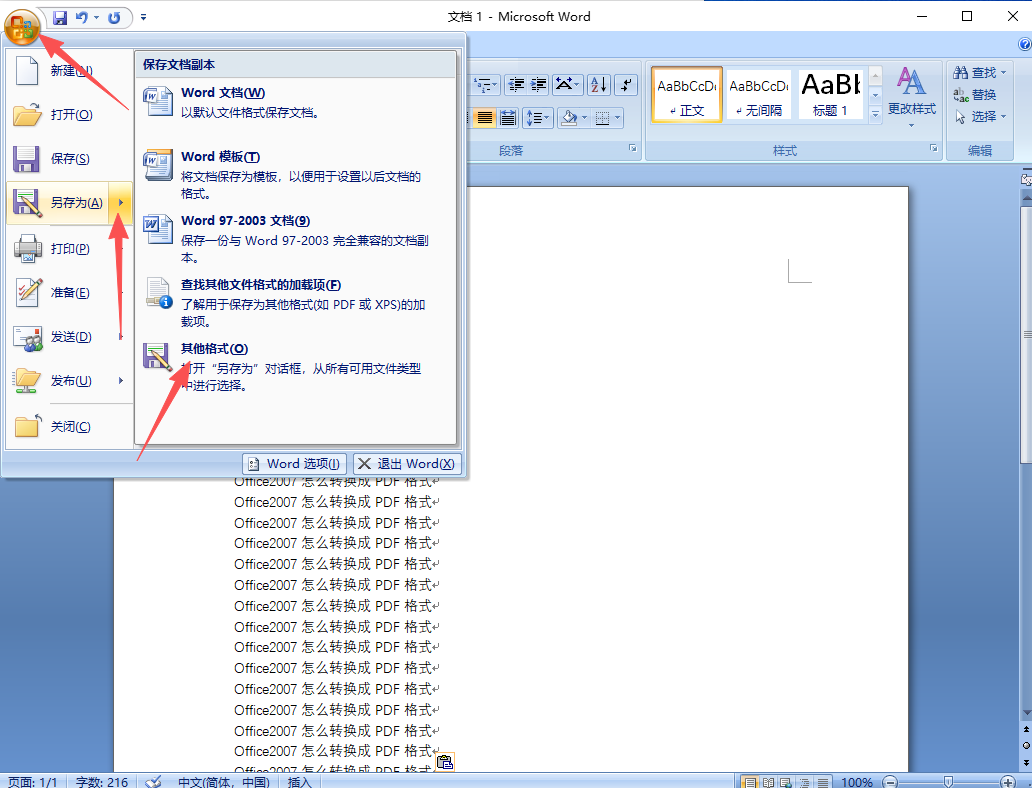Apply the 正文 style thumbnail
This screenshot has height=788, width=1032.
tap(686, 94)
